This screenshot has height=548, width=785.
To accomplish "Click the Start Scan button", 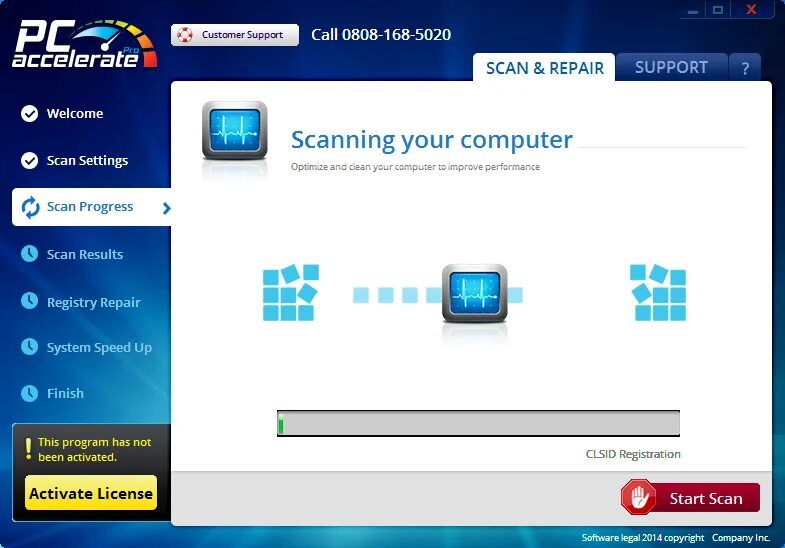I will 690,497.
